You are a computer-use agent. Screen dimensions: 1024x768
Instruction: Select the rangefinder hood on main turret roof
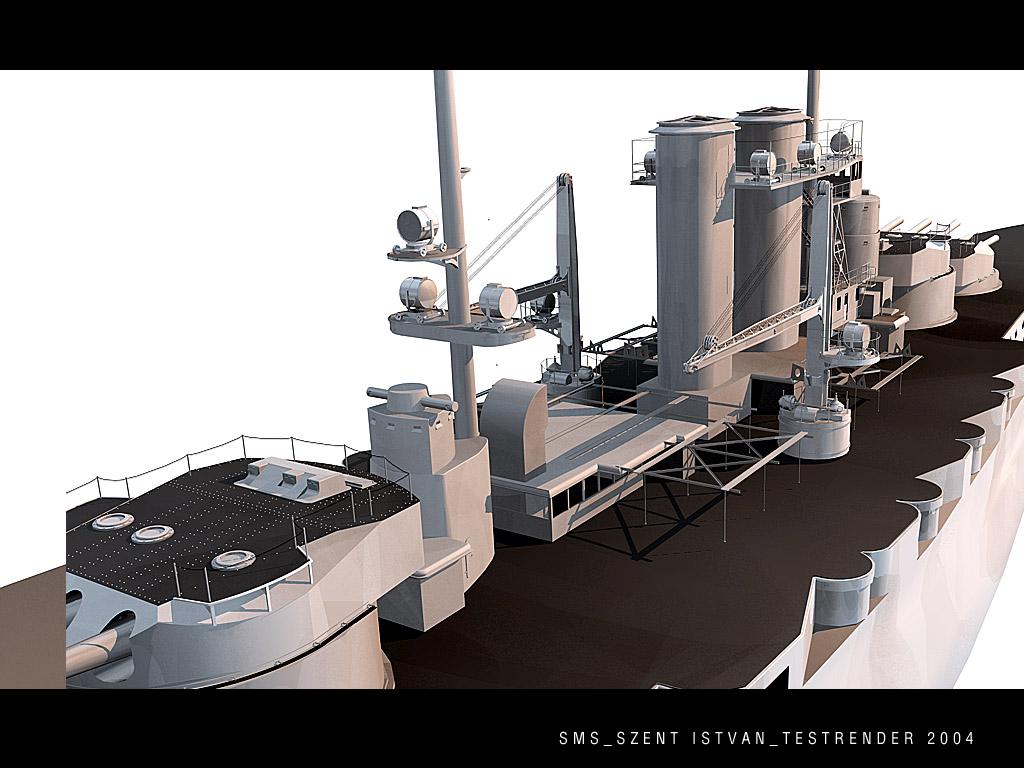(x=295, y=478)
